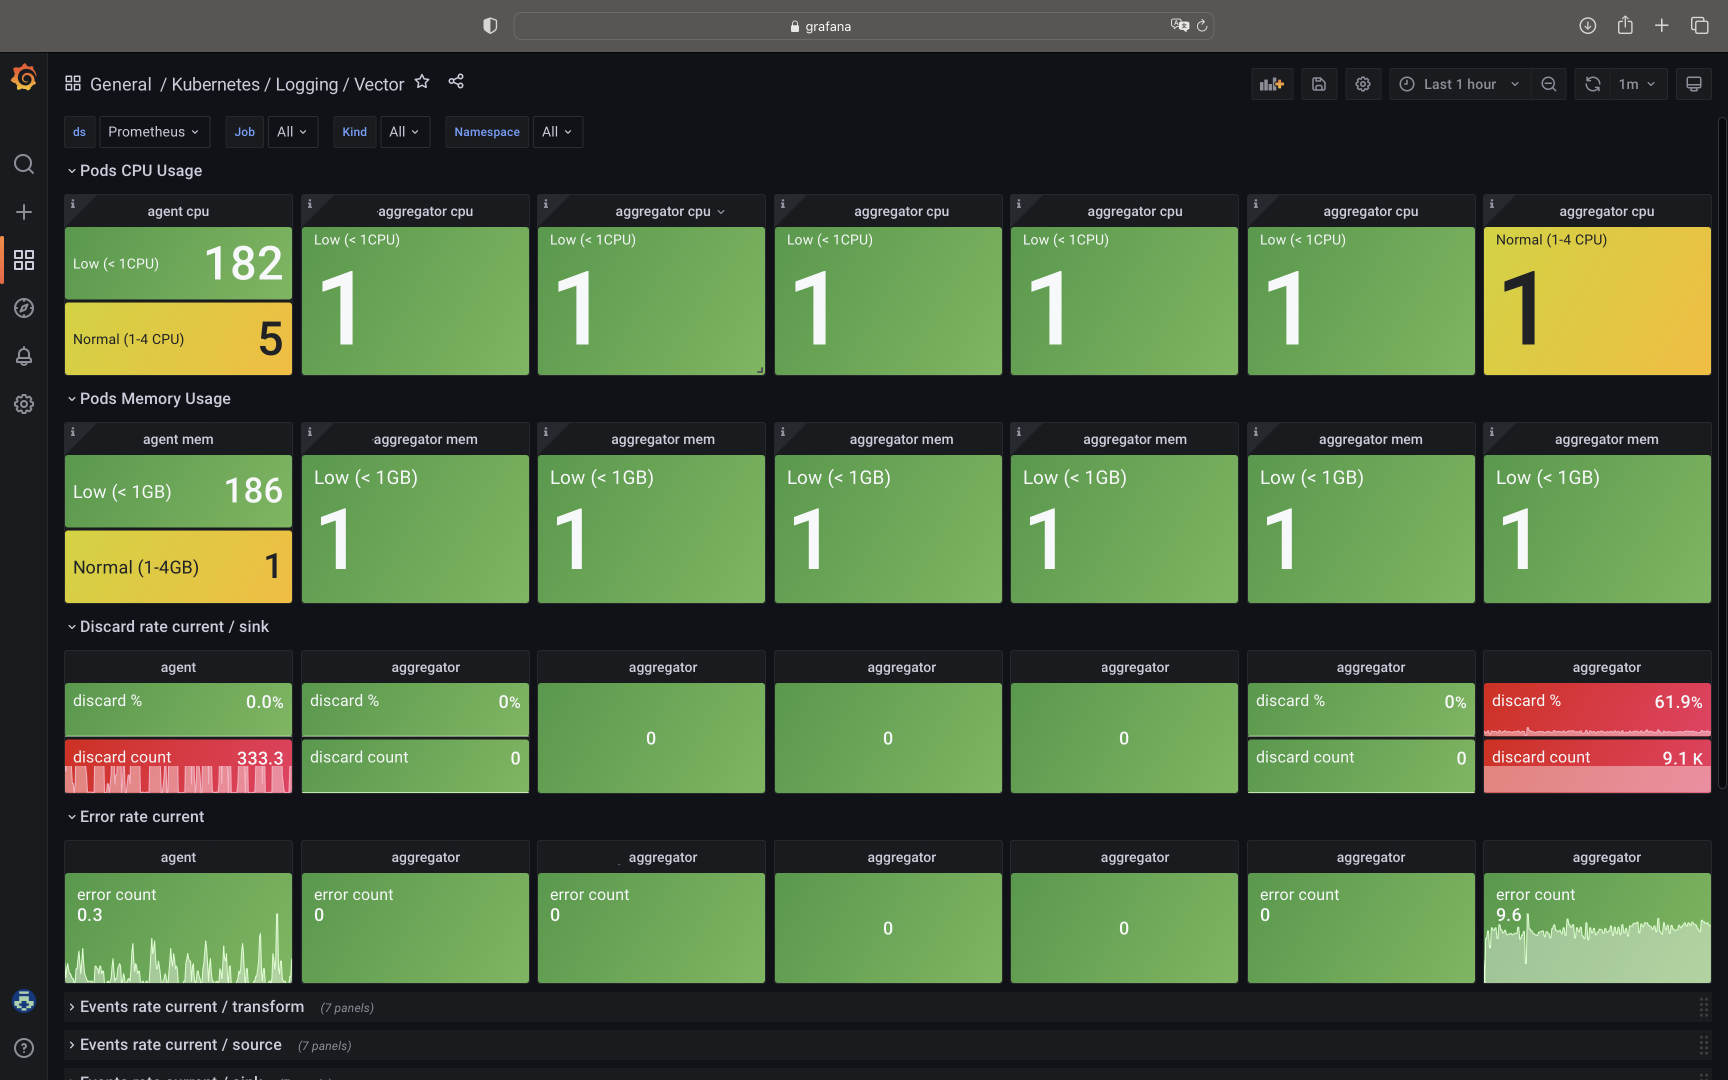1728x1080 pixels.
Task: Click the zoom out time range icon
Action: coord(1549,84)
